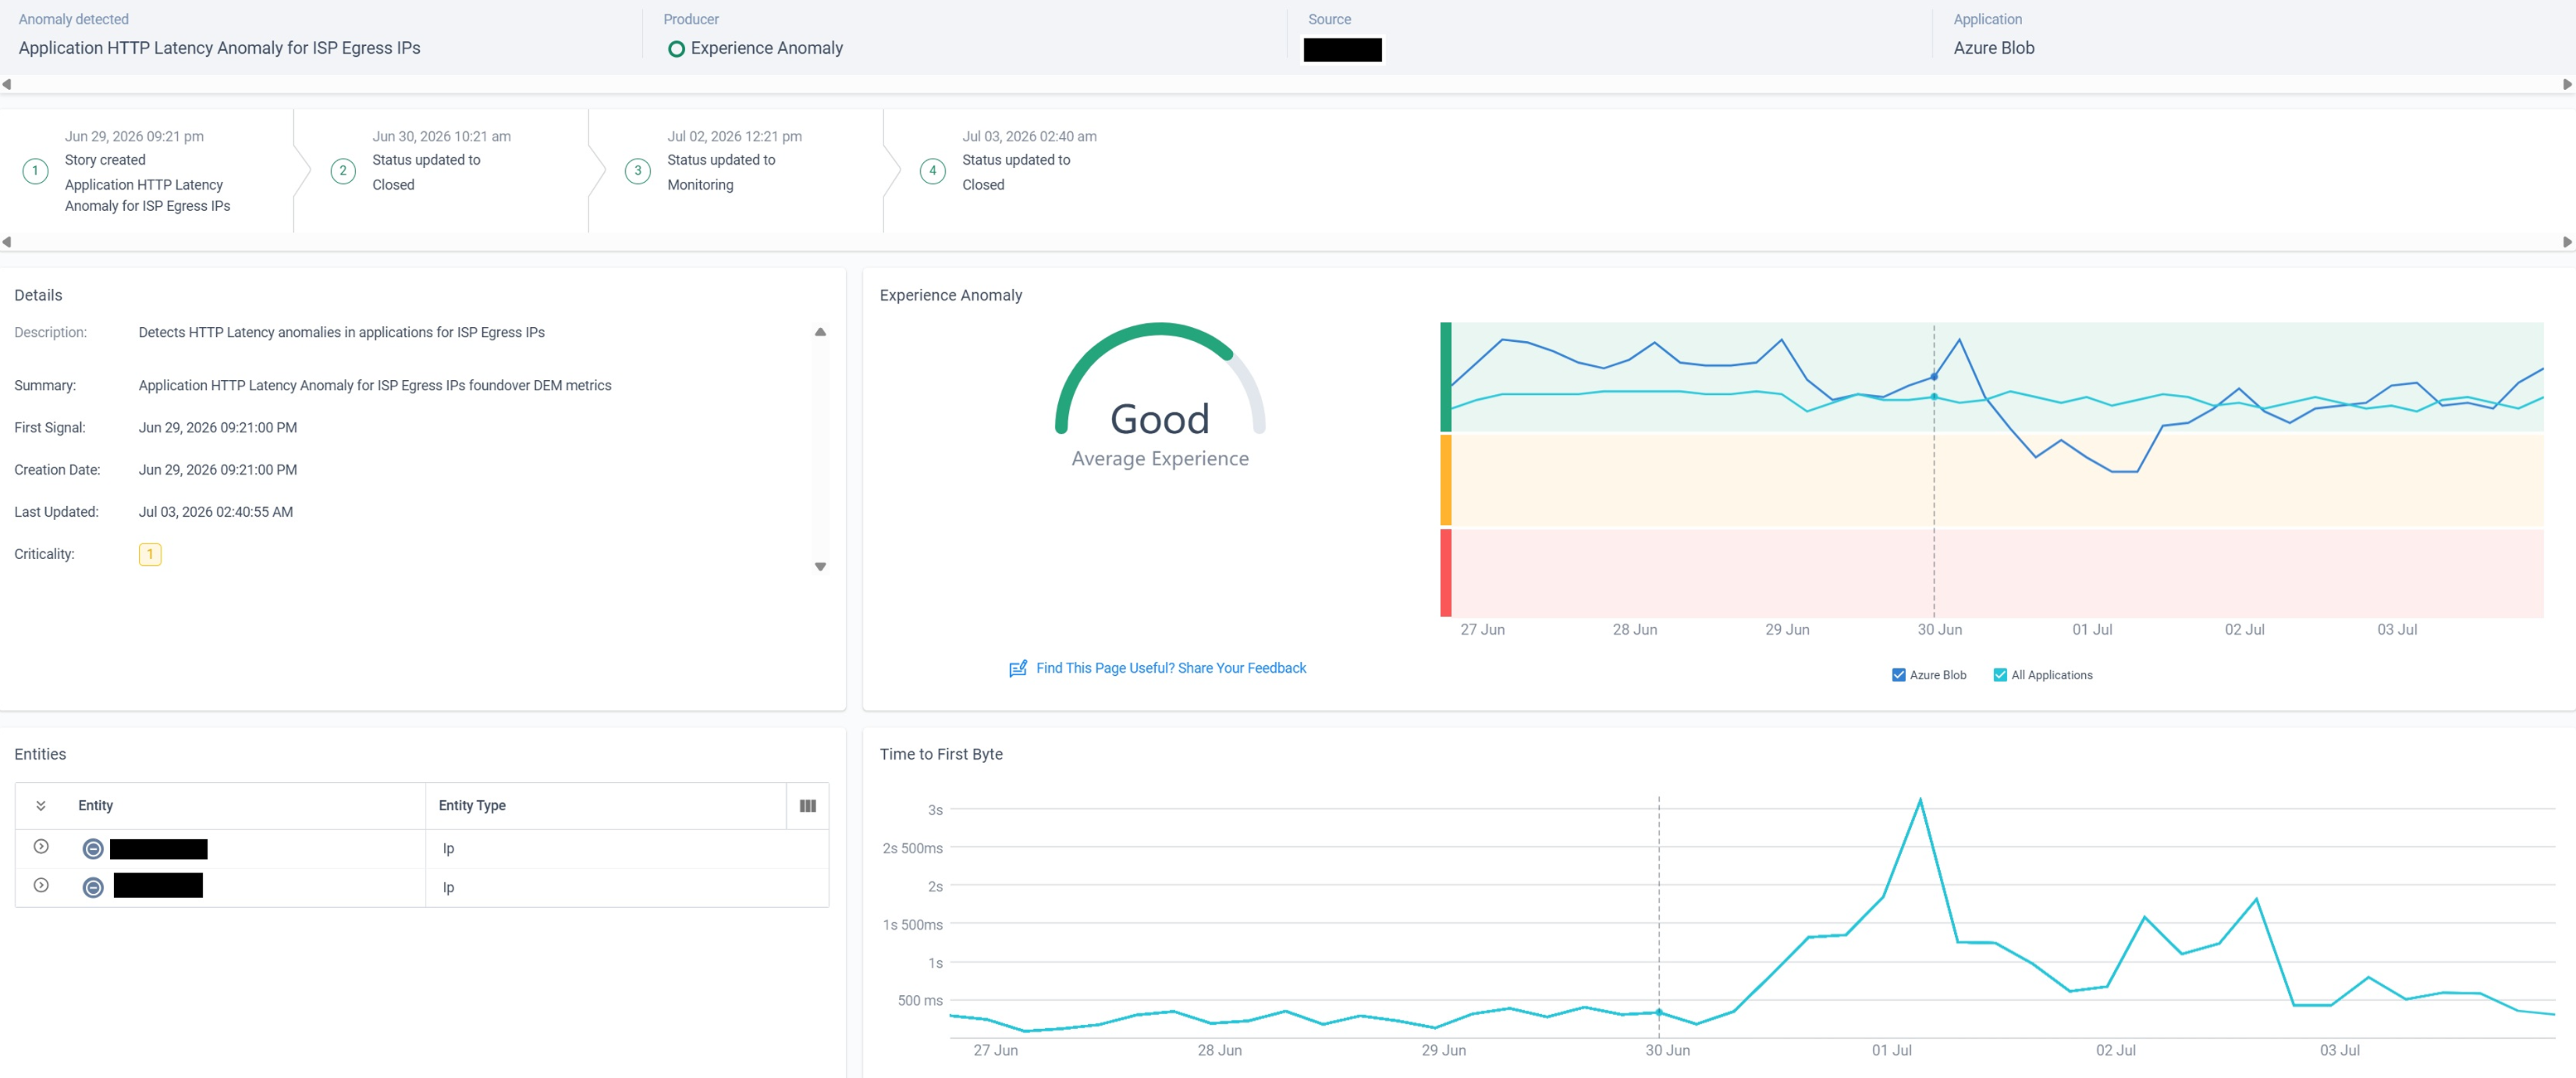Click the Criticality 1 badge
This screenshot has width=2576, height=1078.
tap(150, 554)
